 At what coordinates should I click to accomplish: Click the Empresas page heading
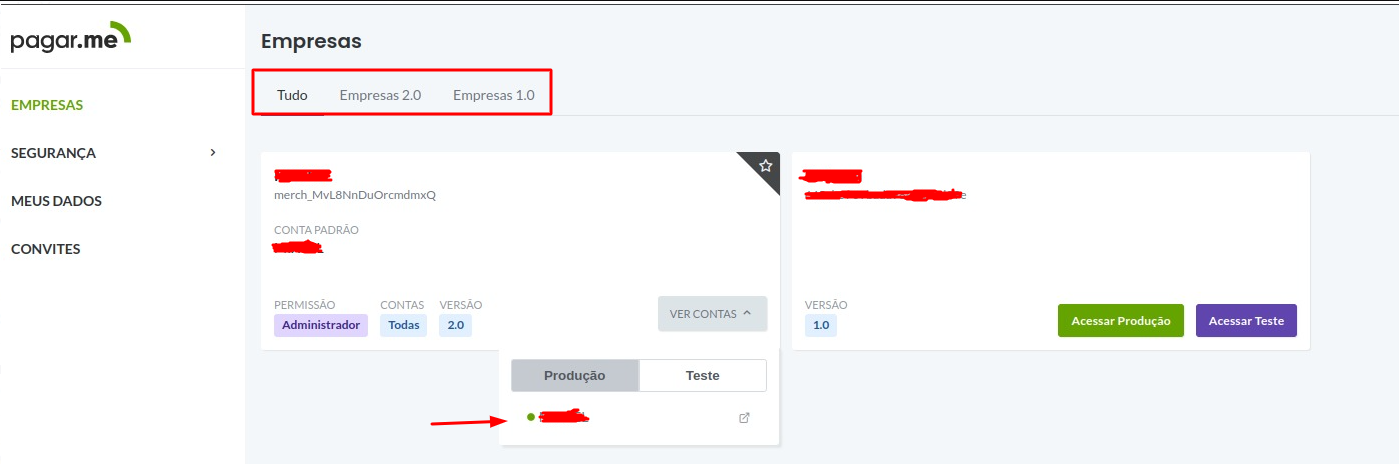(x=311, y=41)
